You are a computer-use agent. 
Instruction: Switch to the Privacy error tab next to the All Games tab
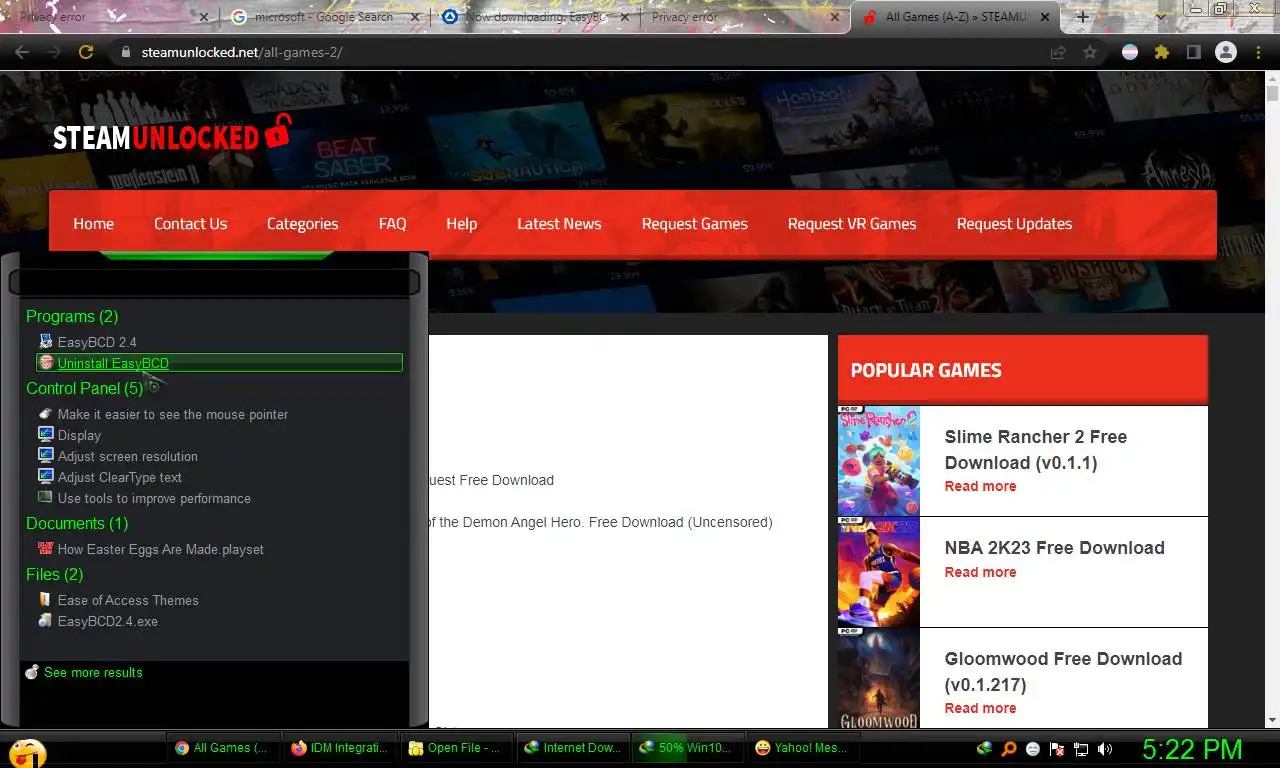coord(745,17)
